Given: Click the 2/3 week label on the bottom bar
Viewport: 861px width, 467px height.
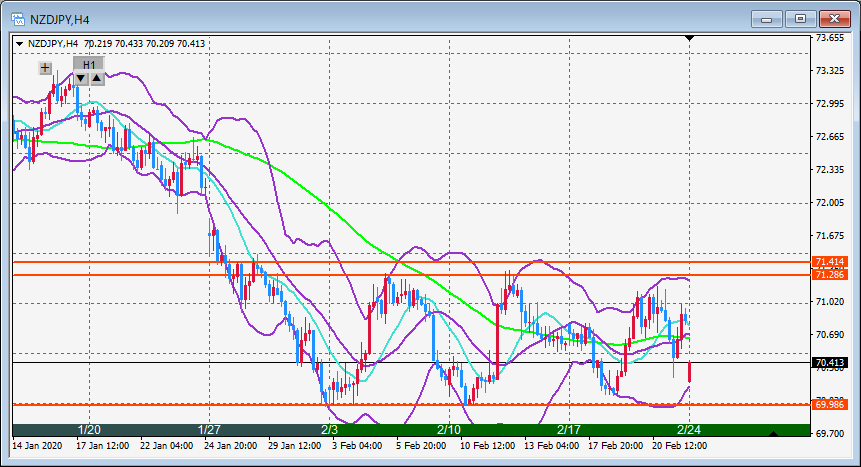Looking at the screenshot, I should [329, 430].
